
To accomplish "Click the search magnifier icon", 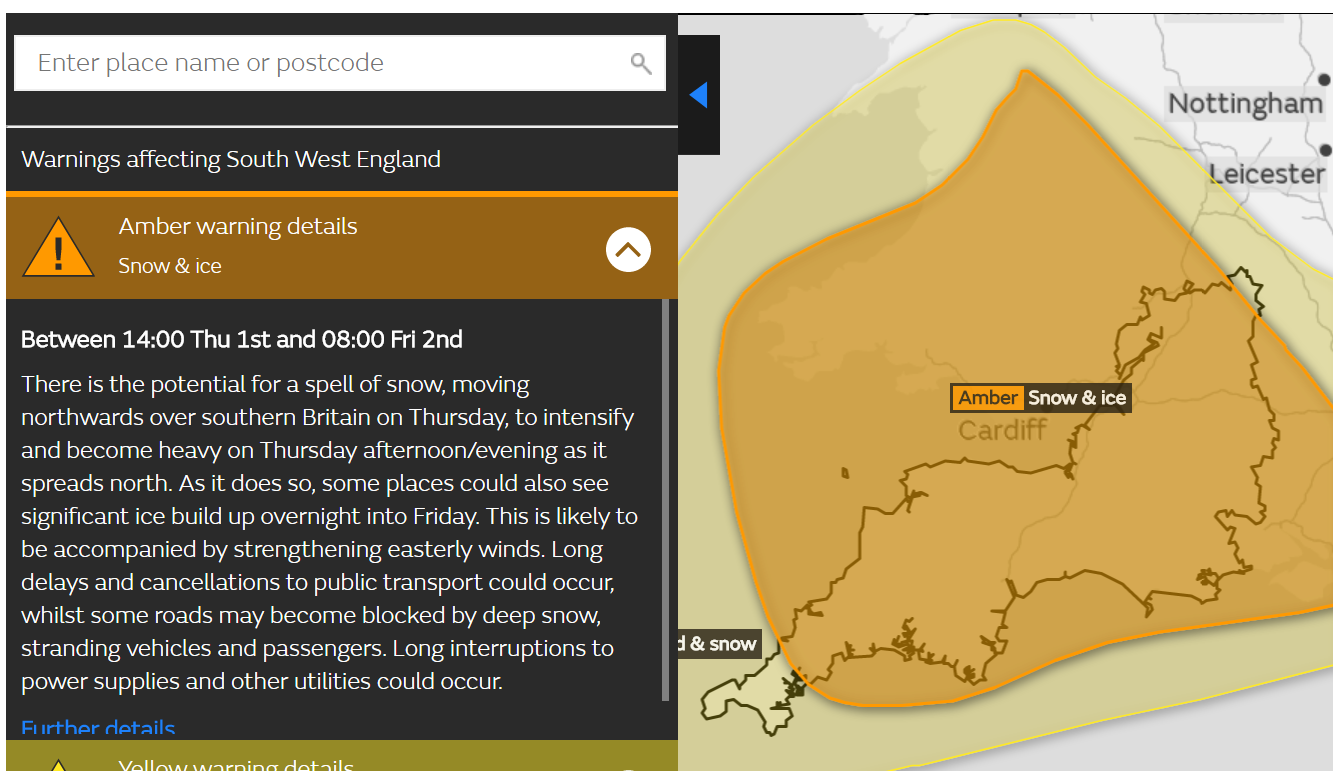I will coord(641,64).
